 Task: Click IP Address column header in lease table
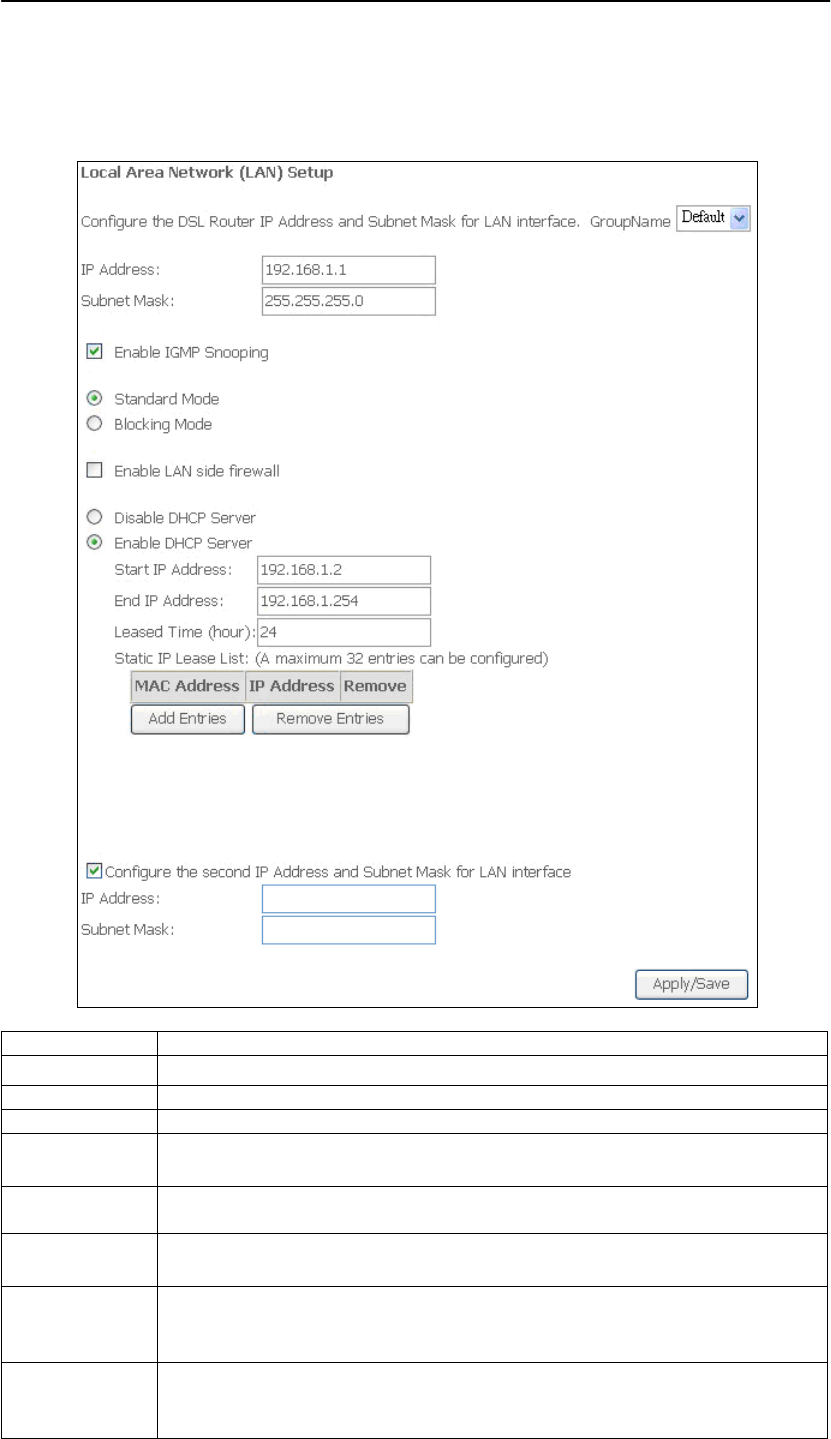[292, 686]
